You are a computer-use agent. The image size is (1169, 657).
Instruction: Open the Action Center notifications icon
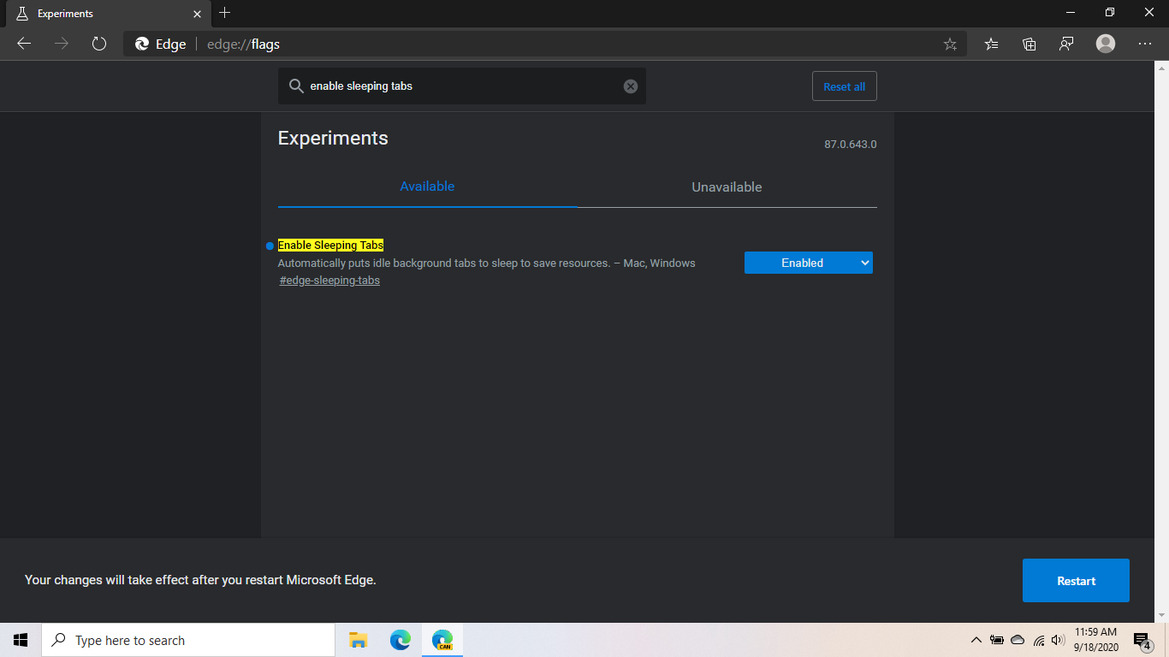(x=1142, y=640)
